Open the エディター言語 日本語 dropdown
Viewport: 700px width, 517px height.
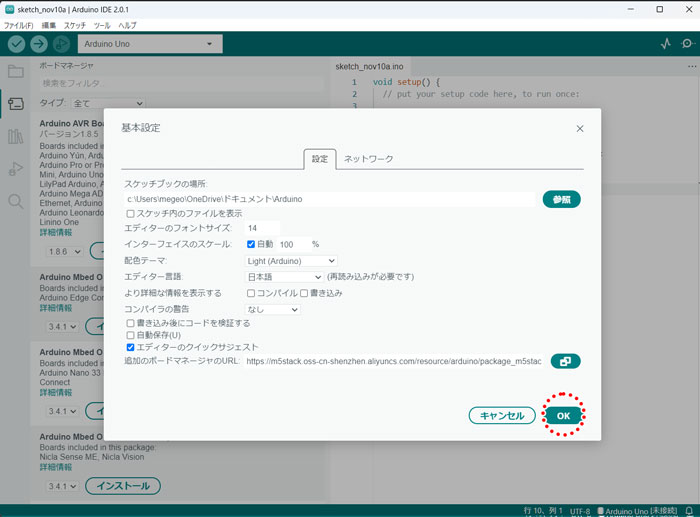click(284, 277)
